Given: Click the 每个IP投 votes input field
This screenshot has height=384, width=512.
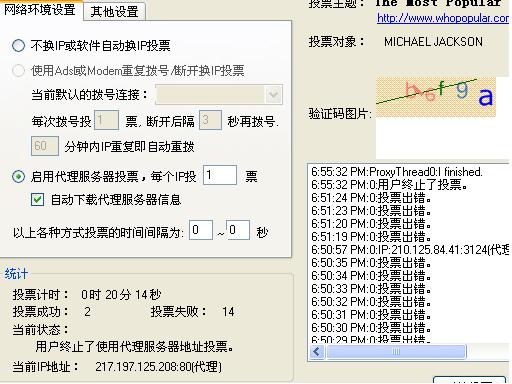Looking at the screenshot, I should (220, 175).
